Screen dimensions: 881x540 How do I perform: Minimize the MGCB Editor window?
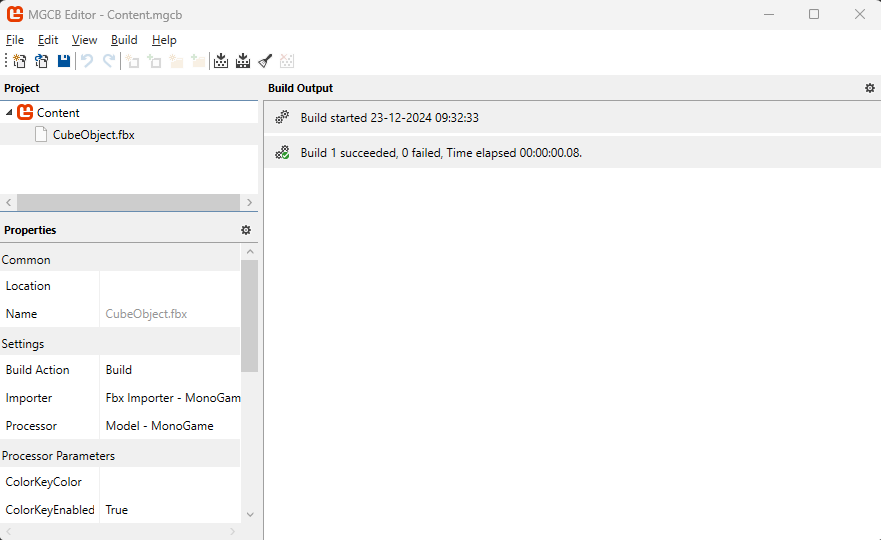click(x=769, y=15)
